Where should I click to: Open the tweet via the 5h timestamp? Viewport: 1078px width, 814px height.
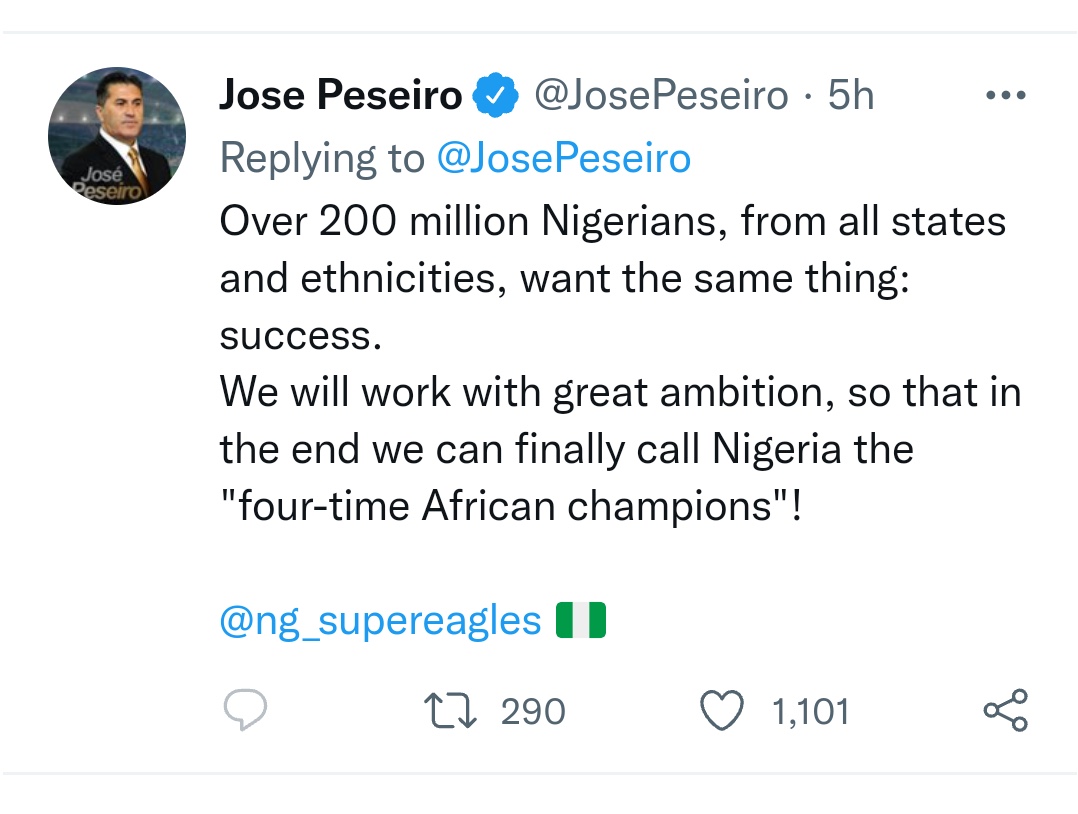click(851, 96)
